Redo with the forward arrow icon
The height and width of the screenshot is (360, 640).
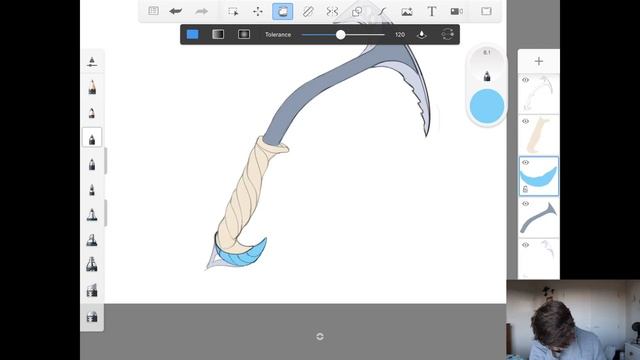(x=201, y=11)
